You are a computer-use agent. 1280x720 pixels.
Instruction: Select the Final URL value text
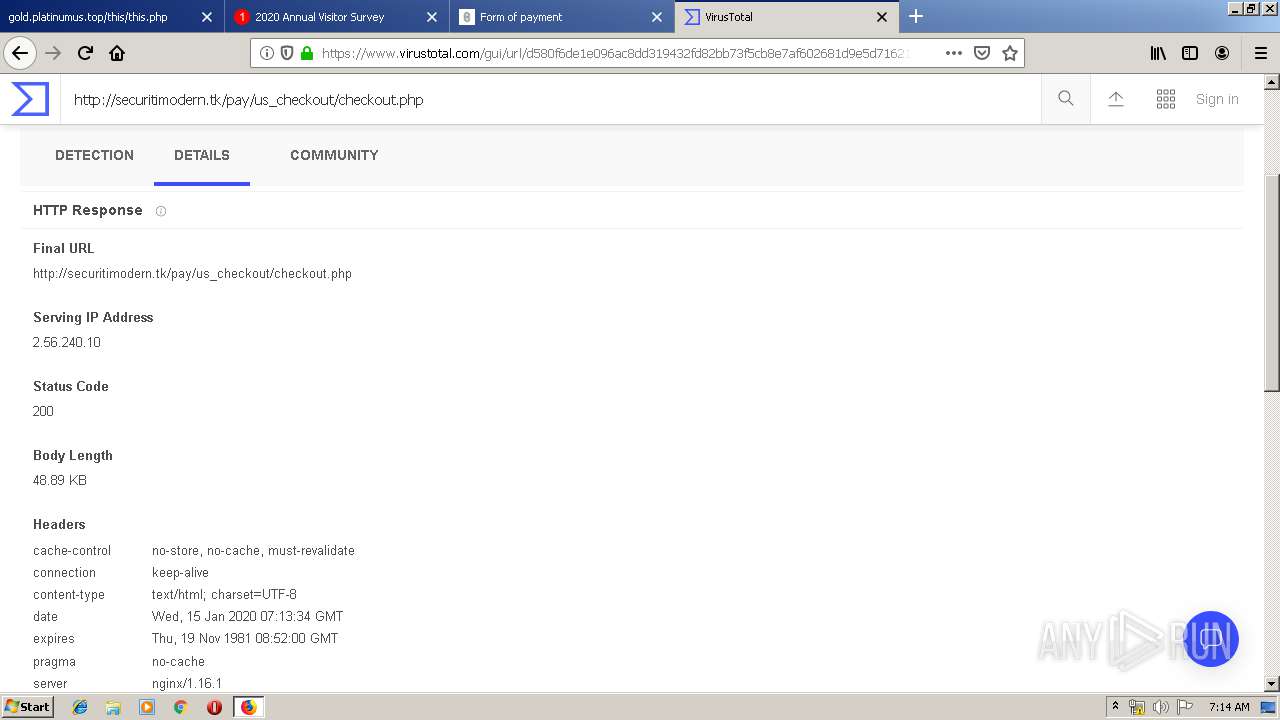192,273
